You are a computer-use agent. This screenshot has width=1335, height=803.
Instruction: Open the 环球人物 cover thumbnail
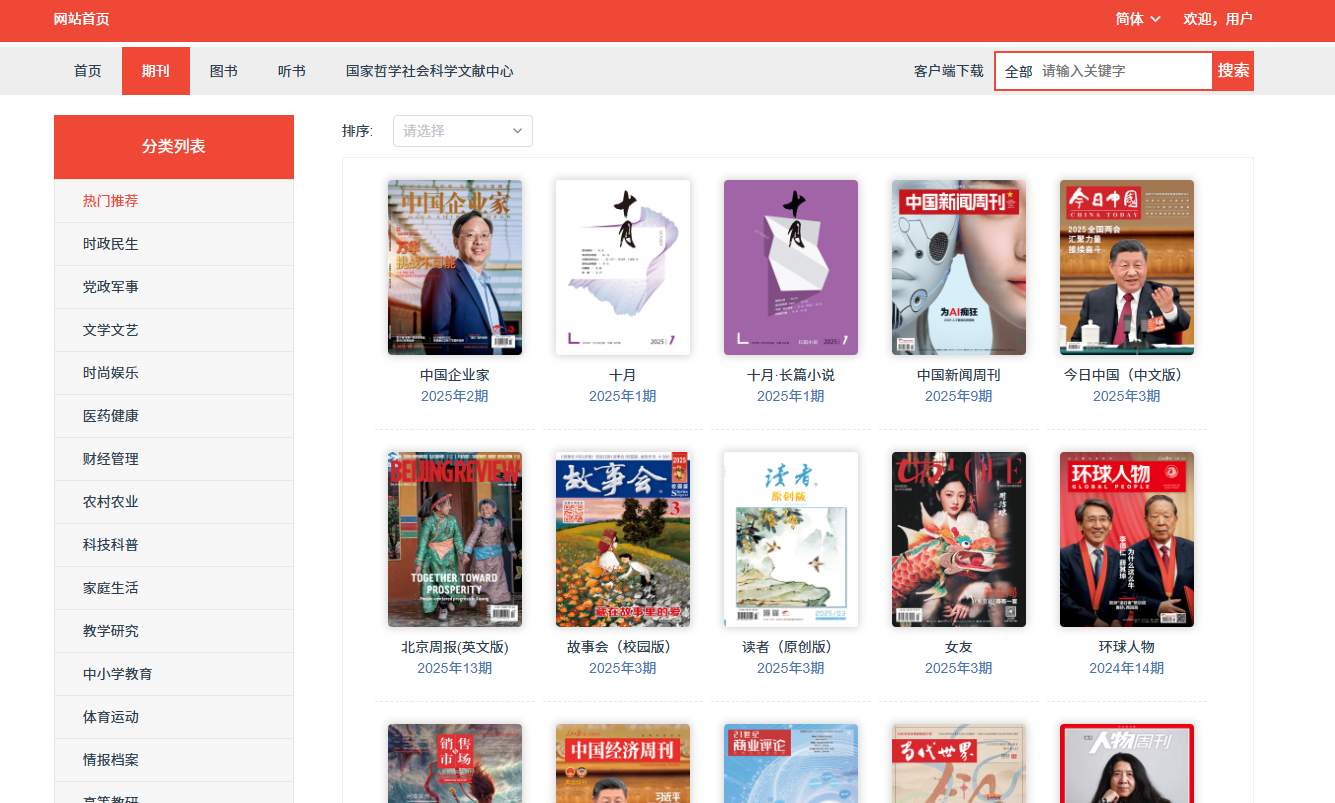[1127, 539]
